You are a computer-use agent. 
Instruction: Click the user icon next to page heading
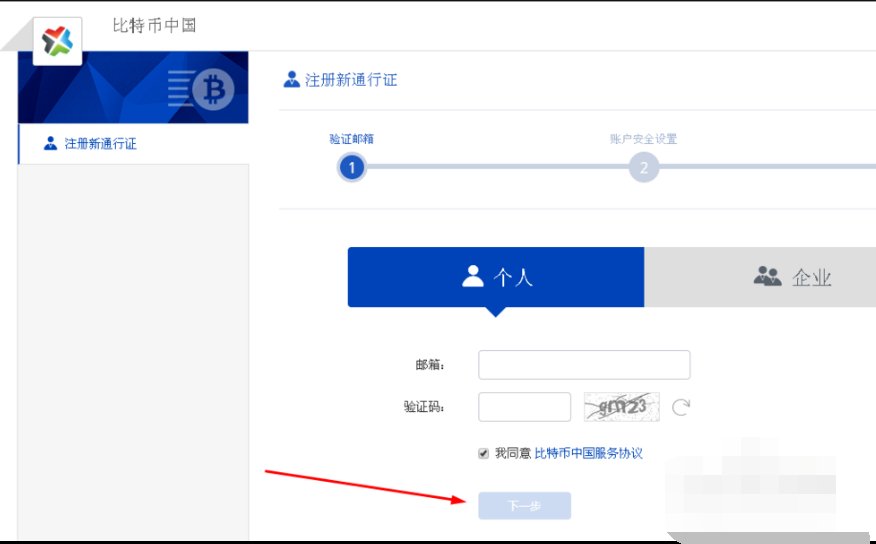tap(292, 79)
